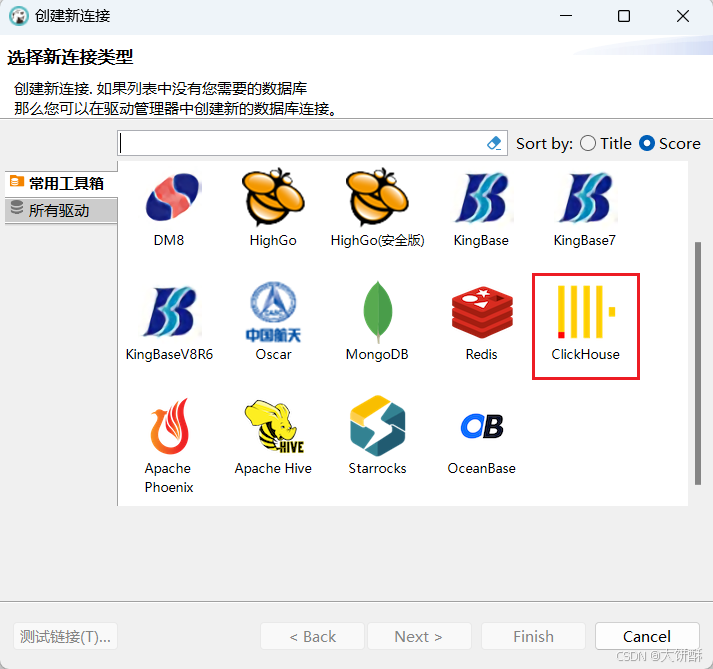This screenshot has height=669, width=713.
Task: Go back with the < Back button
Action: 312,636
